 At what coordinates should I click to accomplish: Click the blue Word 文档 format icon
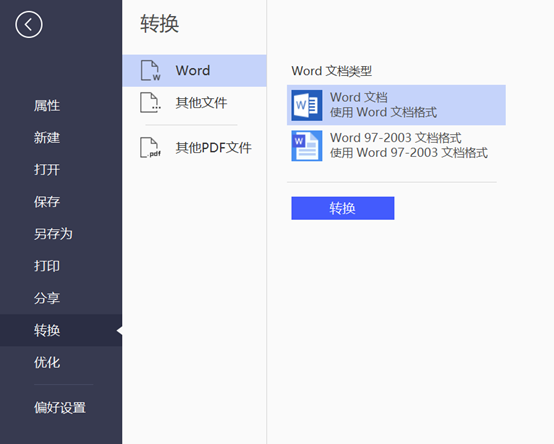point(307,105)
